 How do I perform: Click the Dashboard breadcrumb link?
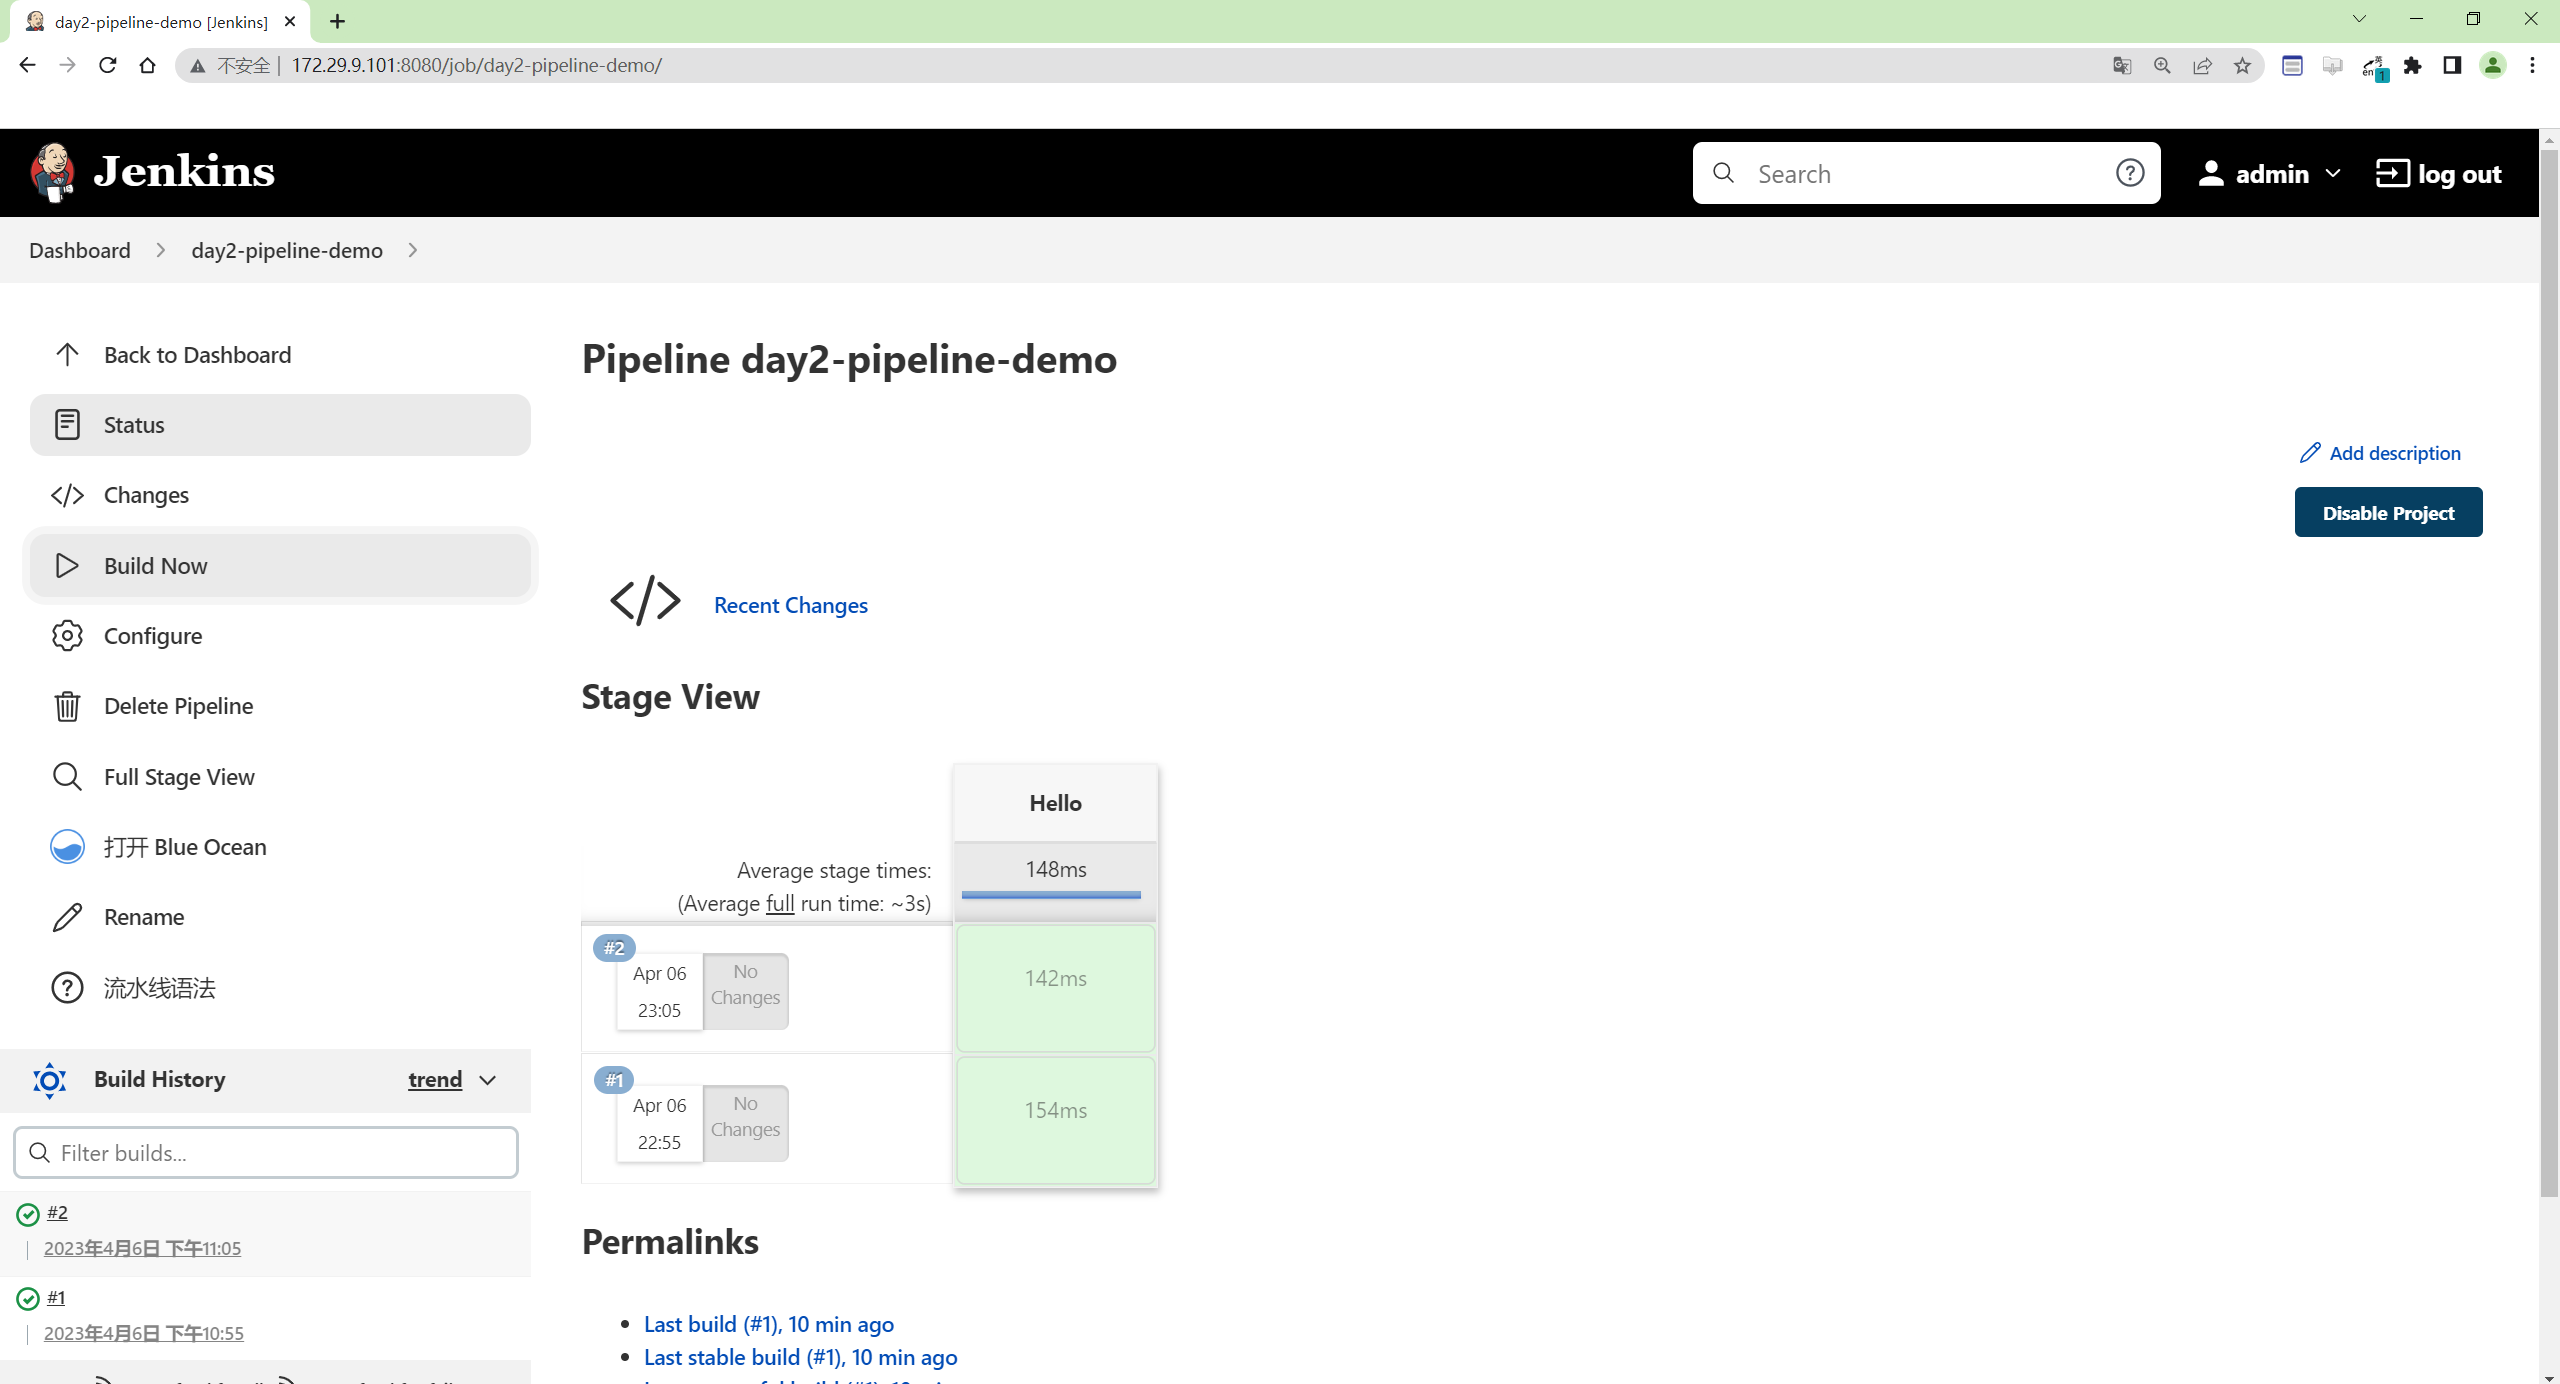tap(80, 250)
